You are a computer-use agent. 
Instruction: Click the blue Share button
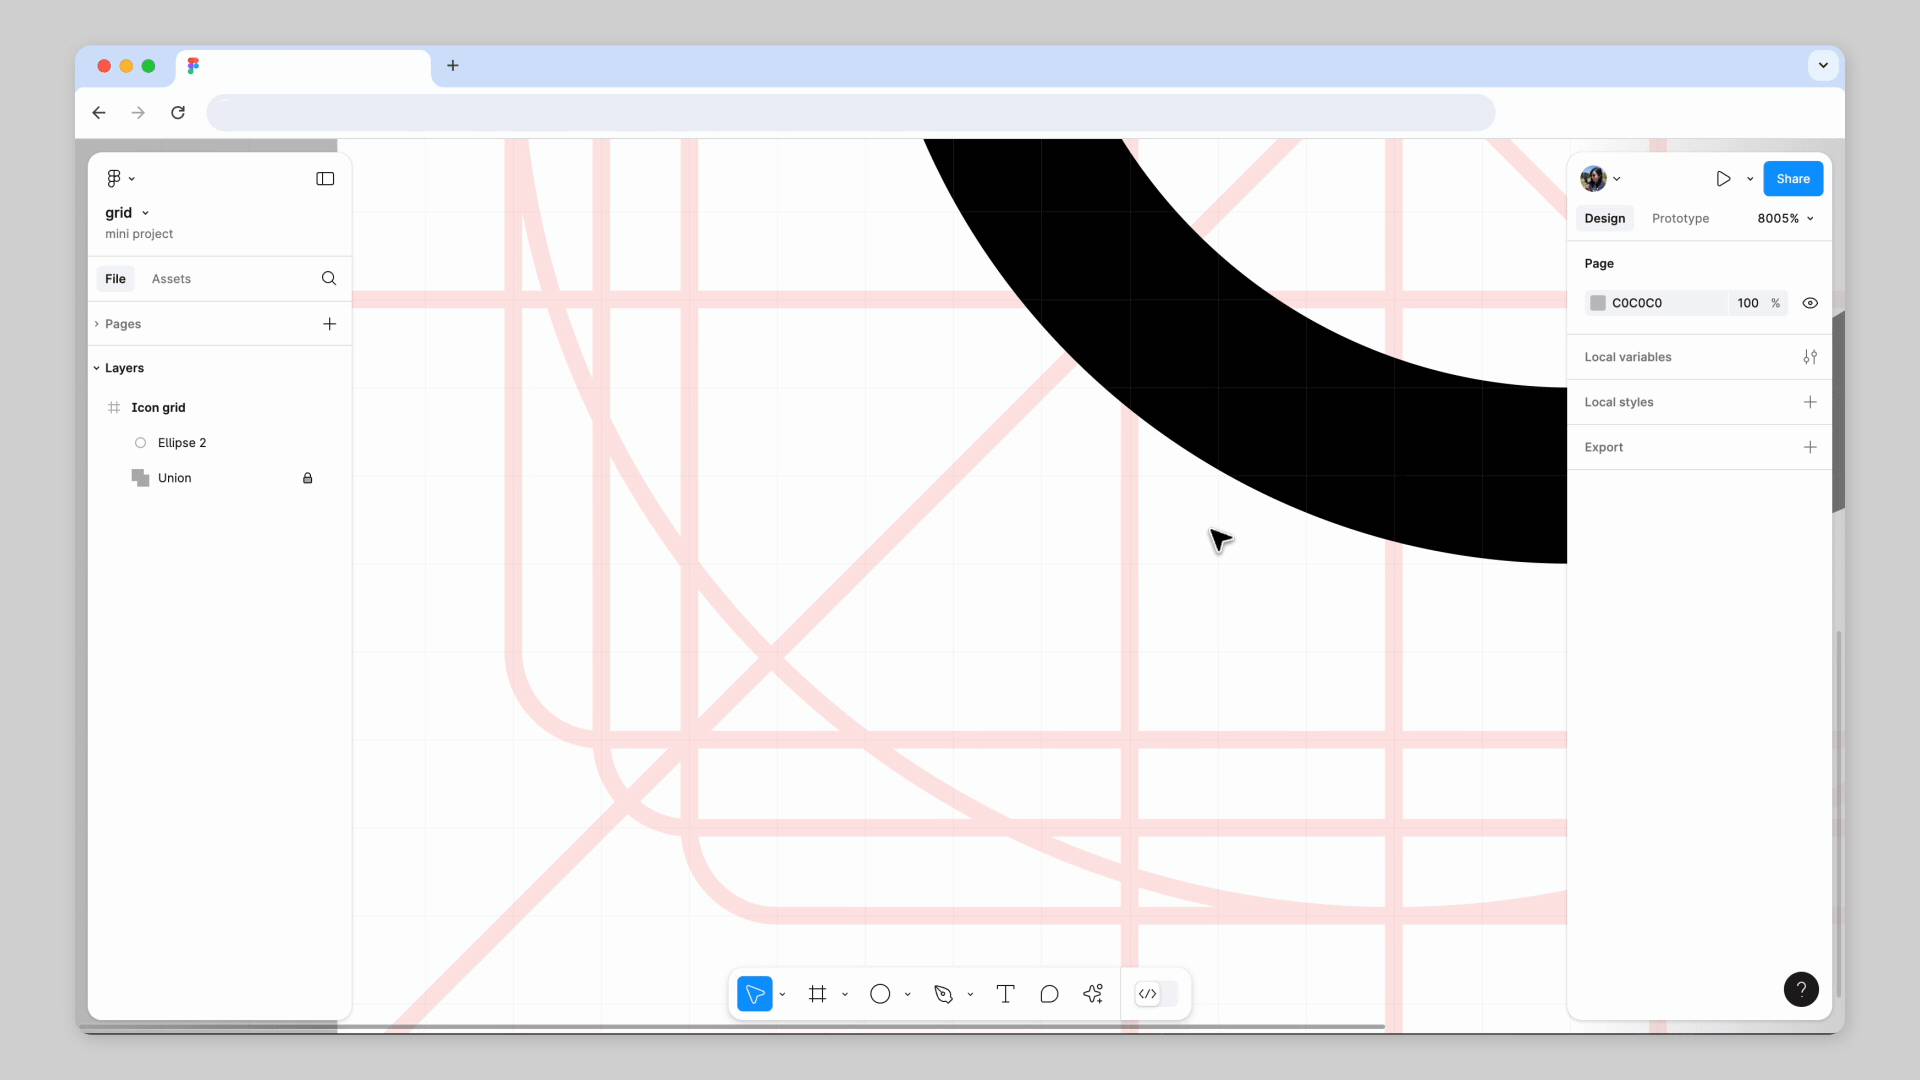(x=1792, y=179)
